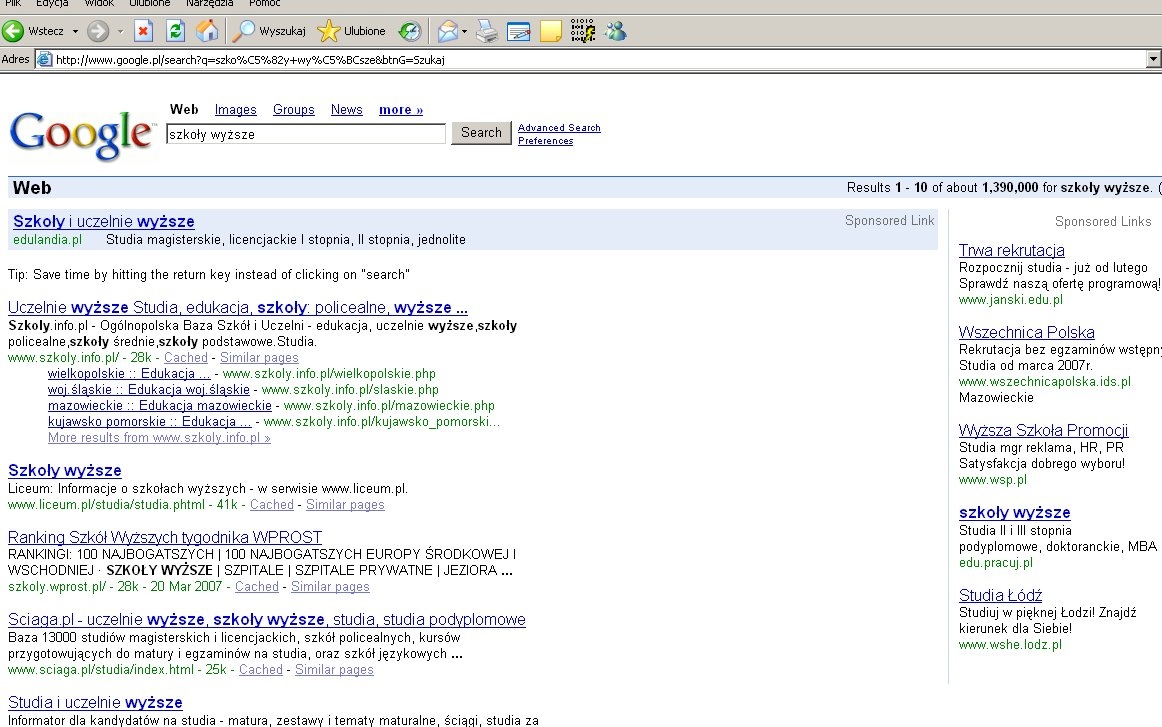Launch the Messenger people icon

pyautogui.click(x=615, y=31)
